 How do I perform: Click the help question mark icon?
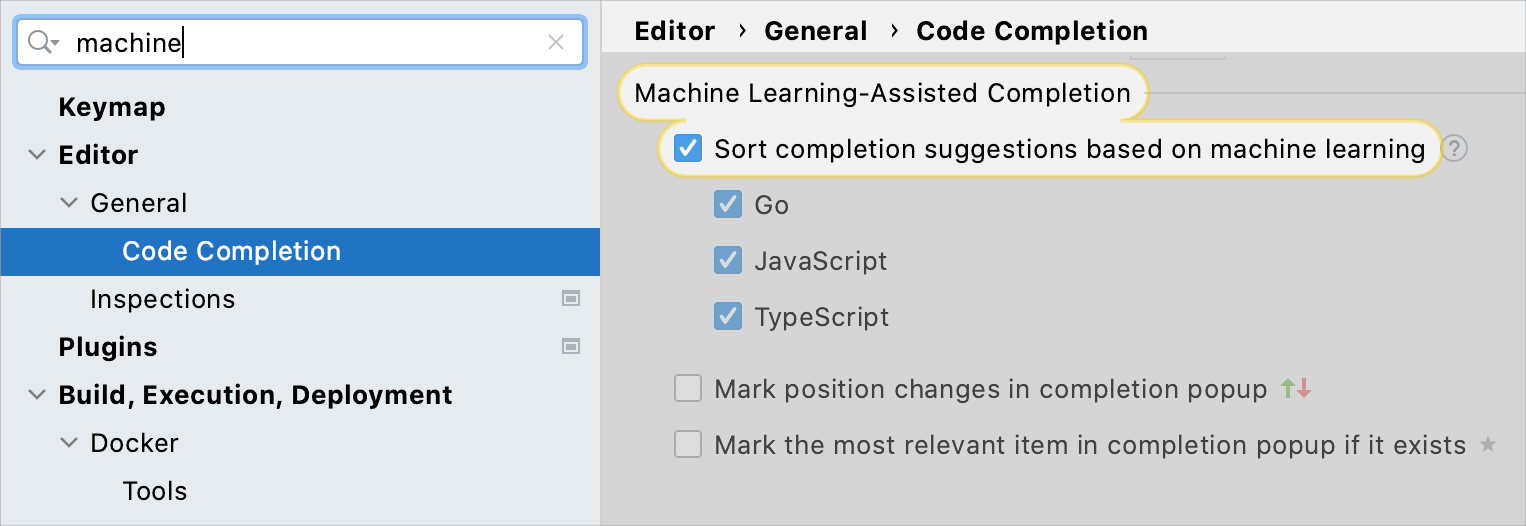click(1455, 149)
